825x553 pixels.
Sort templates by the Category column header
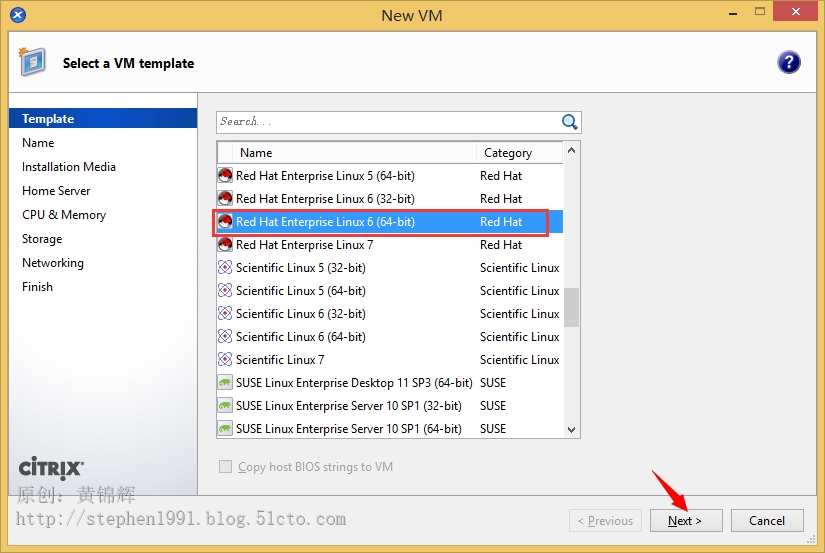520,153
